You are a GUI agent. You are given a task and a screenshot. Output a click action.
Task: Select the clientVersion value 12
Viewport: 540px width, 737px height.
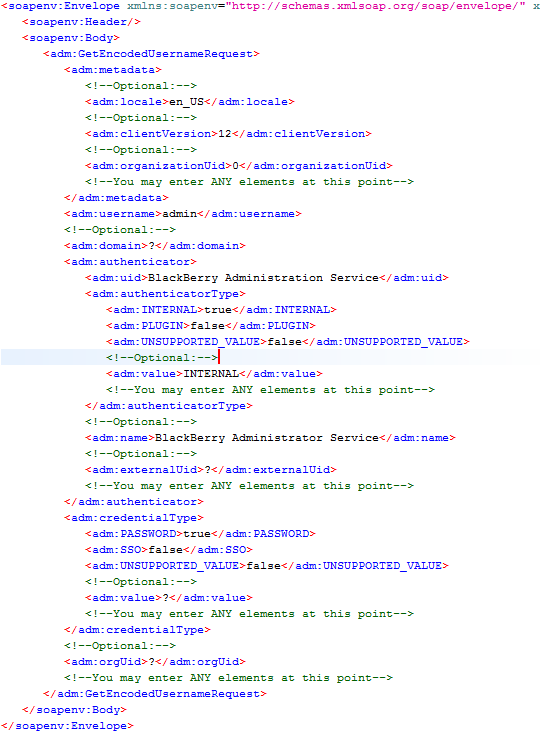[x=225, y=134]
